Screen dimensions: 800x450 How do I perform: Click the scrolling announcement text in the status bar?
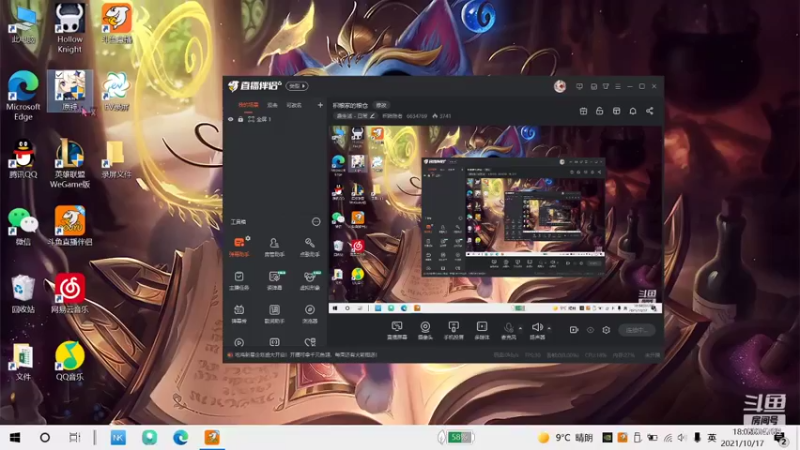pos(306,355)
